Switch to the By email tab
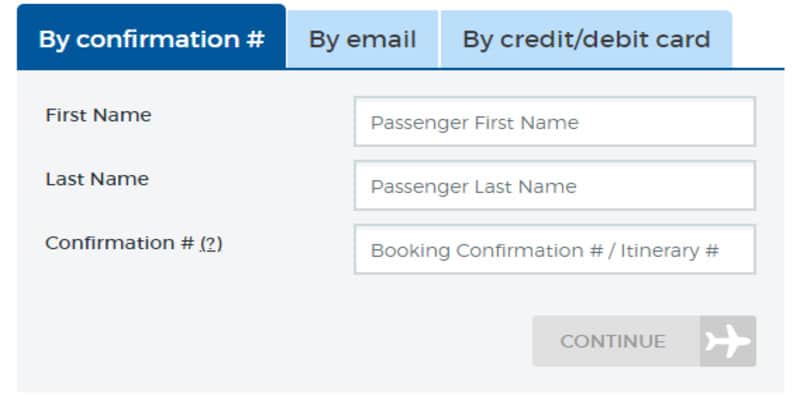 point(362,39)
